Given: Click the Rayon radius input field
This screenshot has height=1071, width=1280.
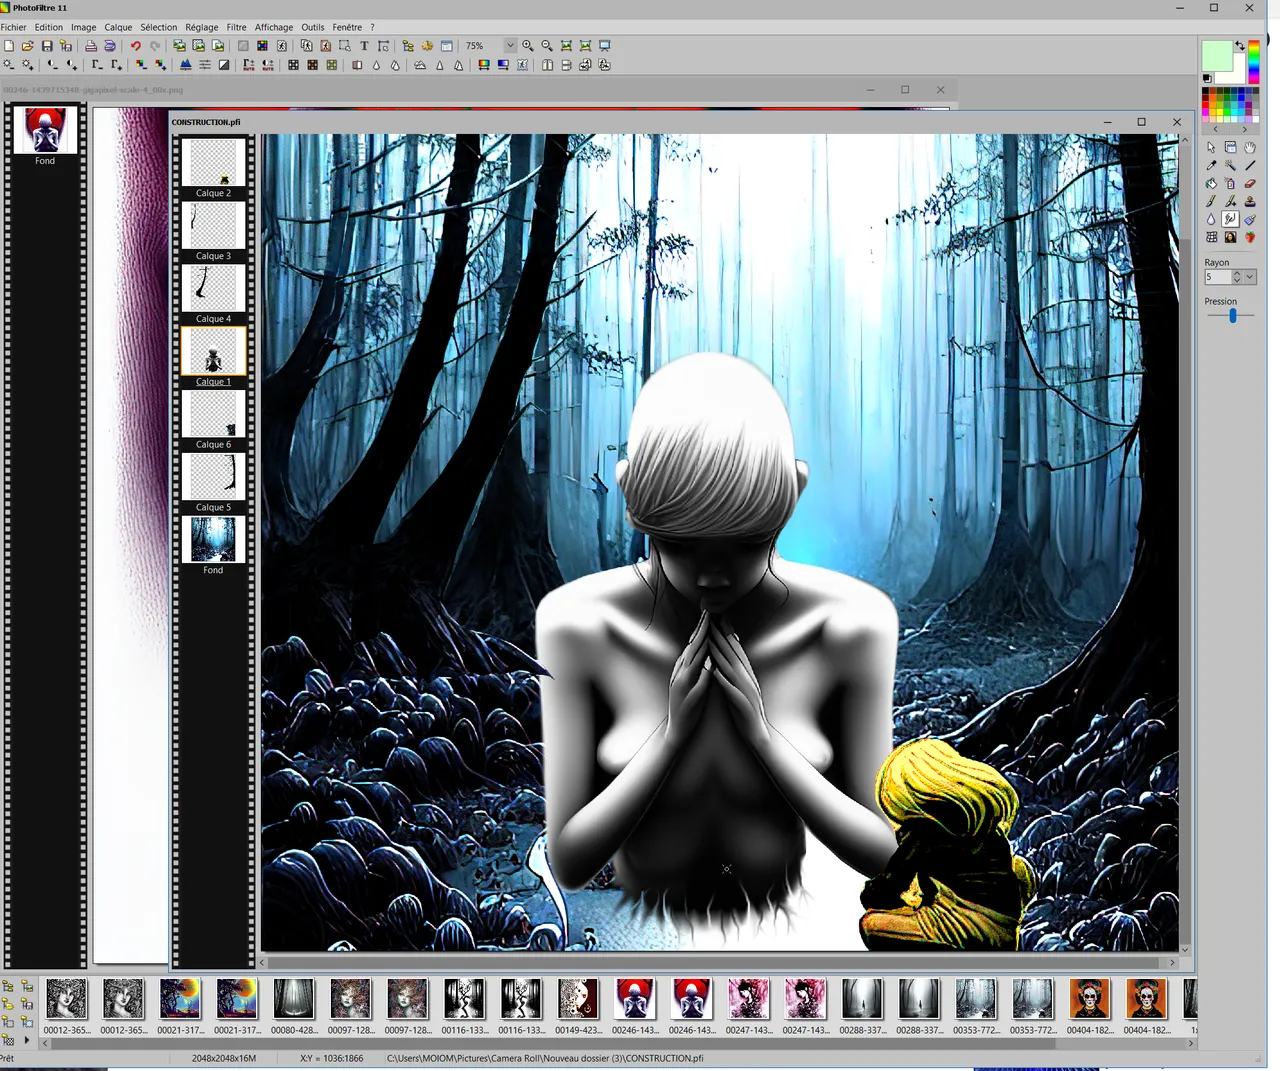Looking at the screenshot, I should (1217, 277).
